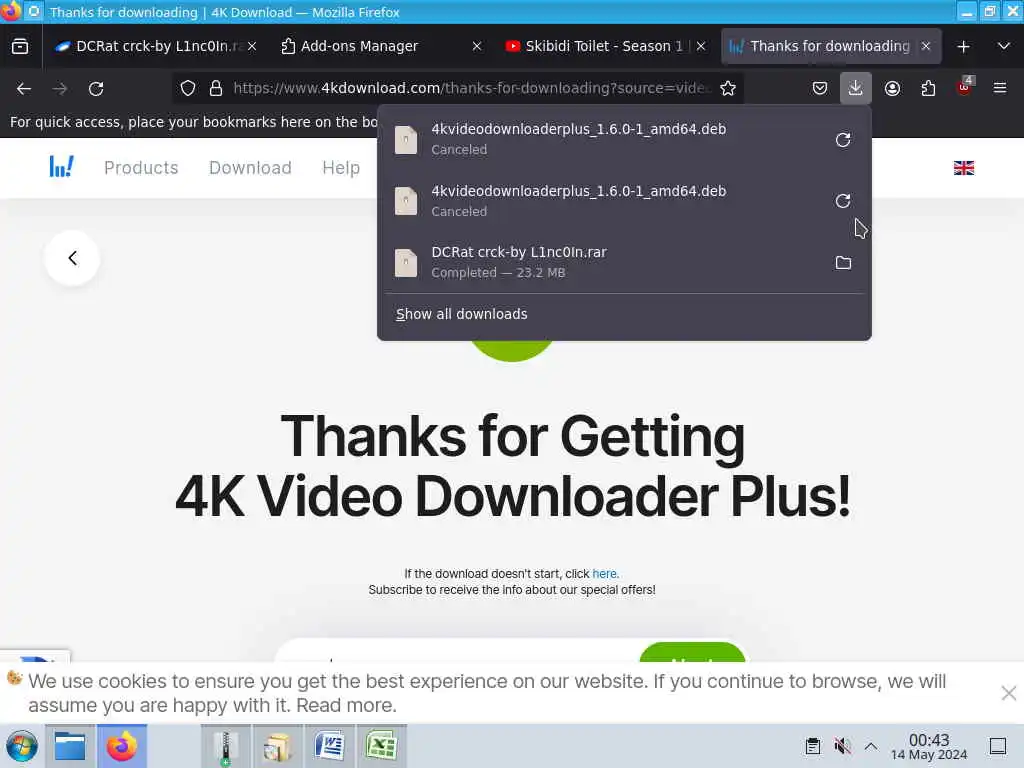Open the cookie policy Read more link
The height and width of the screenshot is (768, 1024).
(x=345, y=705)
